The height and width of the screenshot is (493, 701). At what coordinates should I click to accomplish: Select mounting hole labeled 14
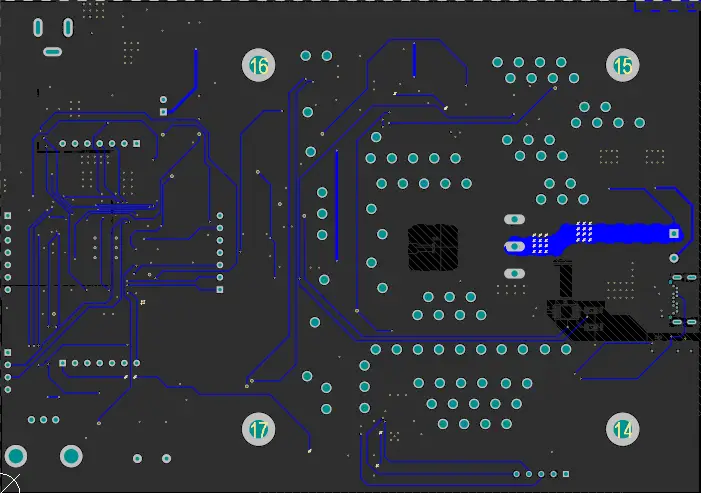pyautogui.click(x=623, y=430)
